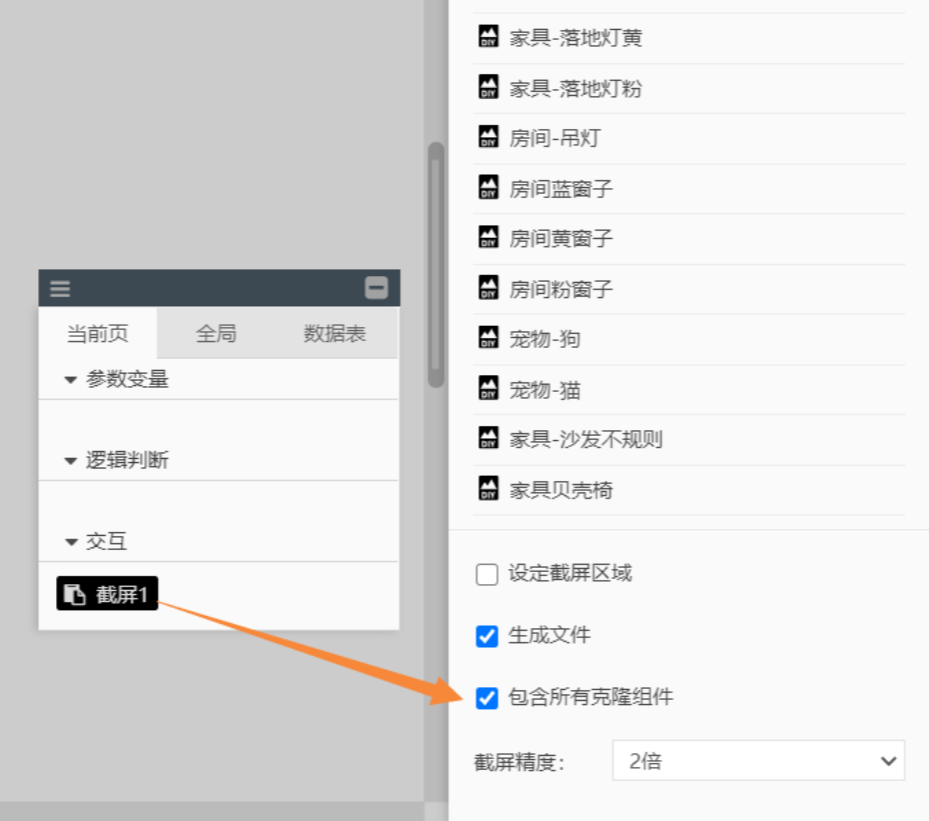Click the minimize icon on floating panel
This screenshot has width=929, height=821.
tap(376, 288)
